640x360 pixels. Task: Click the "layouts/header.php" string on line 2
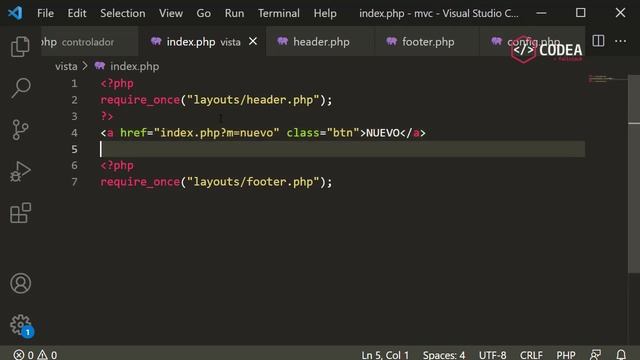pos(253,100)
